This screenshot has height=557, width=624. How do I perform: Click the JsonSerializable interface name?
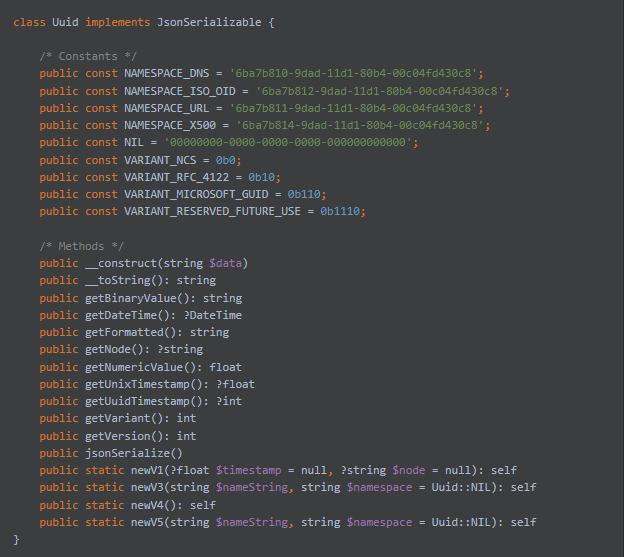click(209, 22)
